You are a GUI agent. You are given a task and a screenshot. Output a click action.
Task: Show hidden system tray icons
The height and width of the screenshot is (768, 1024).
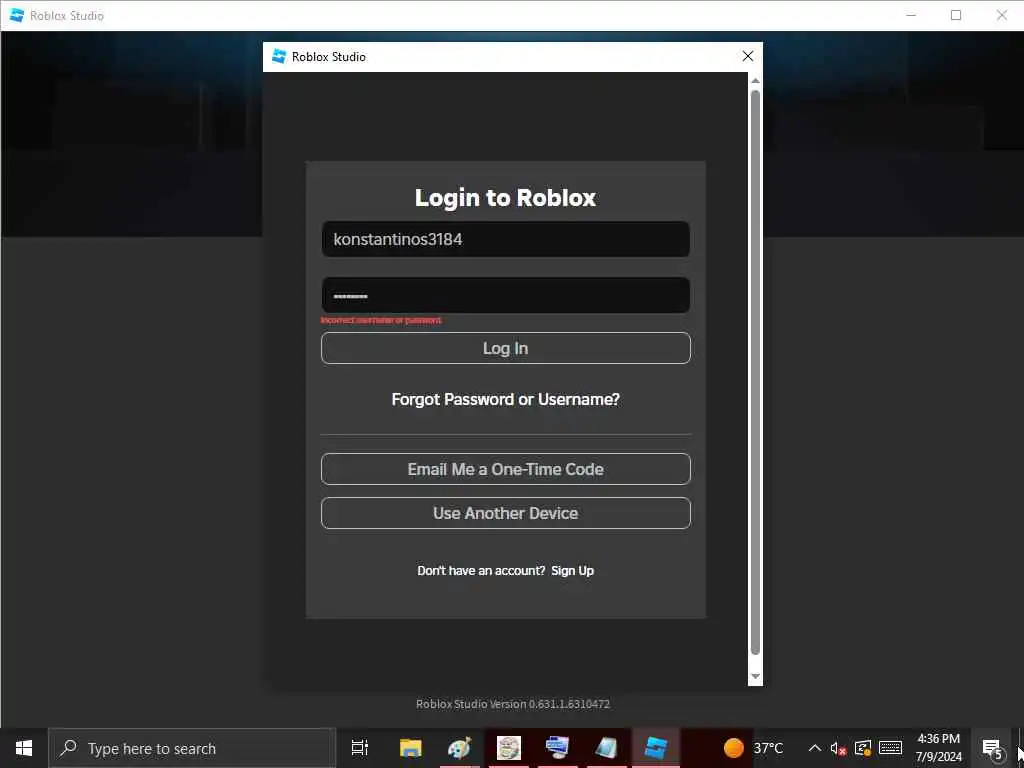814,748
